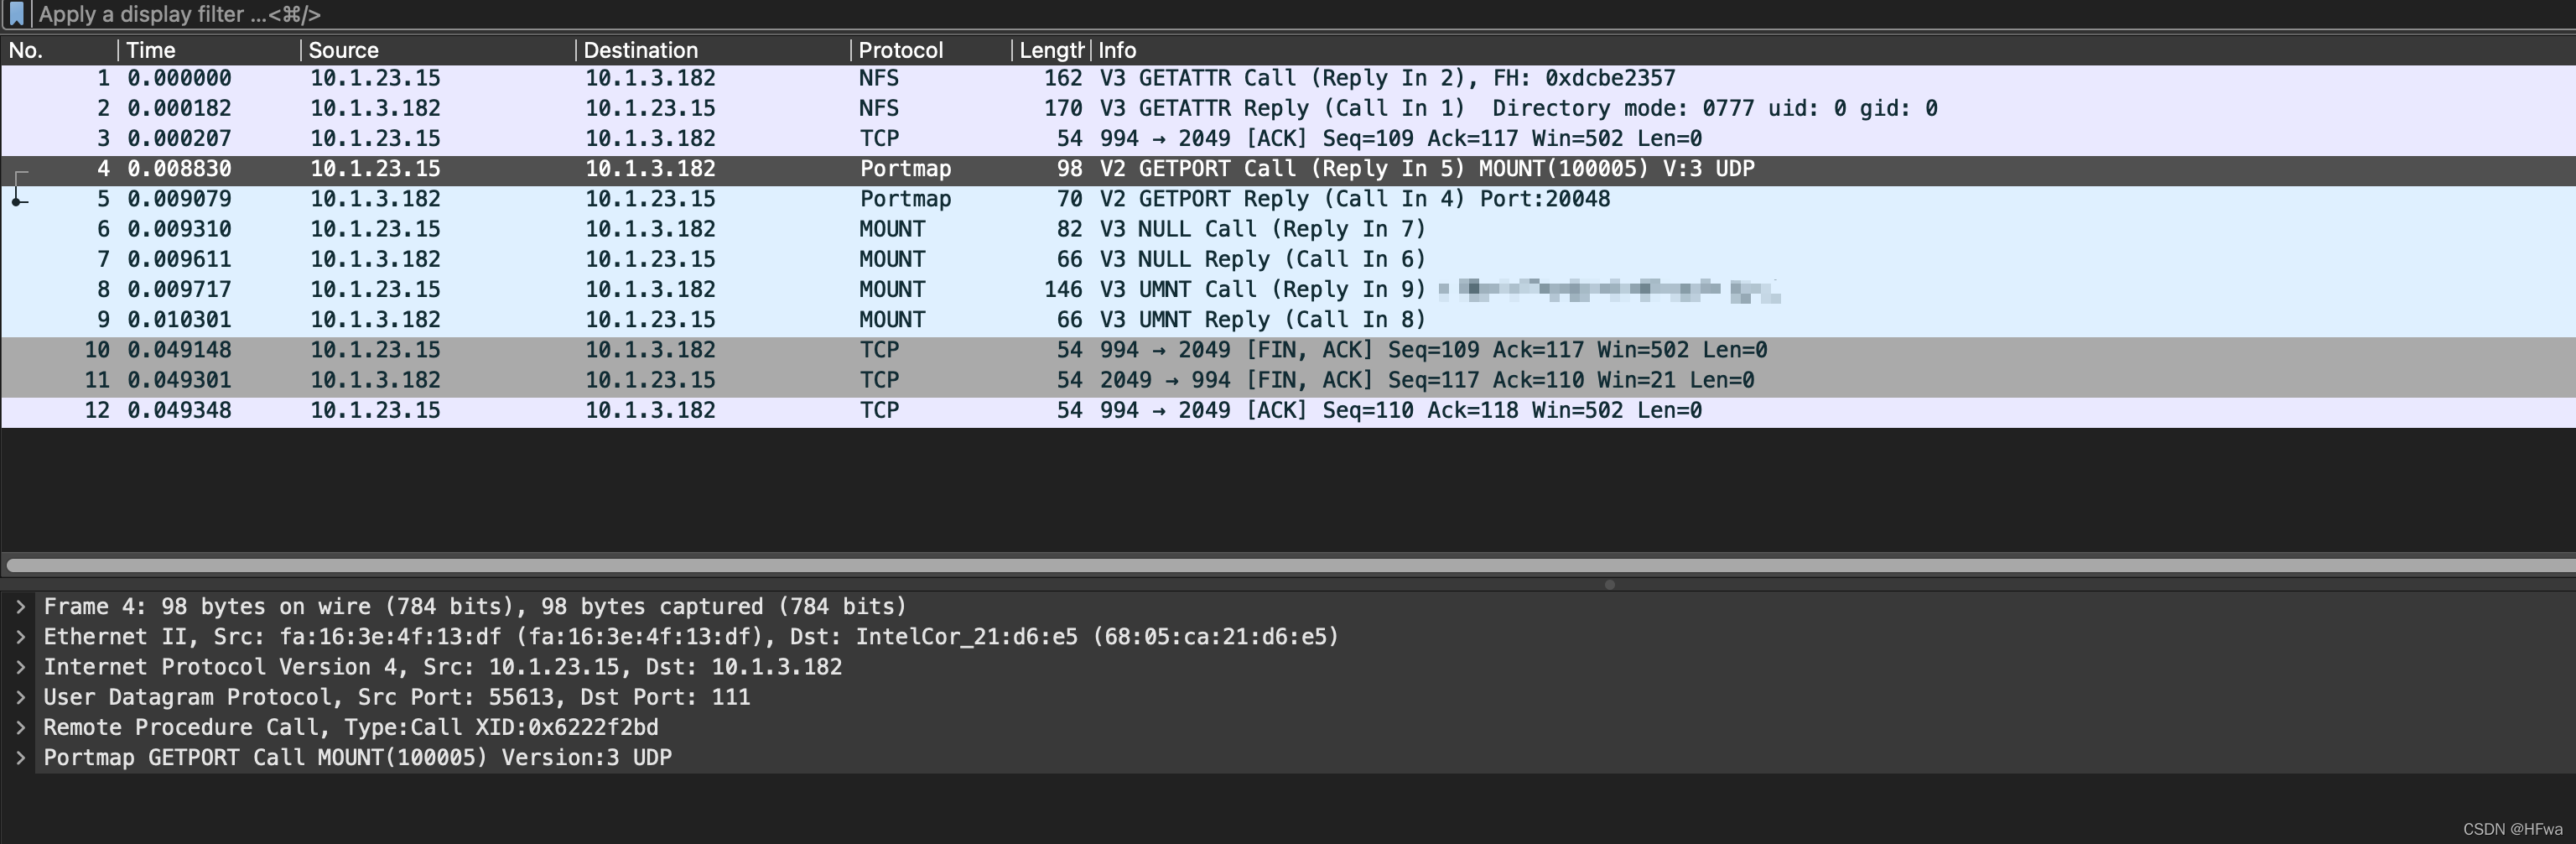Click Frame 4 bytes on wire text
The width and height of the screenshot is (2576, 844).
tap(475, 607)
